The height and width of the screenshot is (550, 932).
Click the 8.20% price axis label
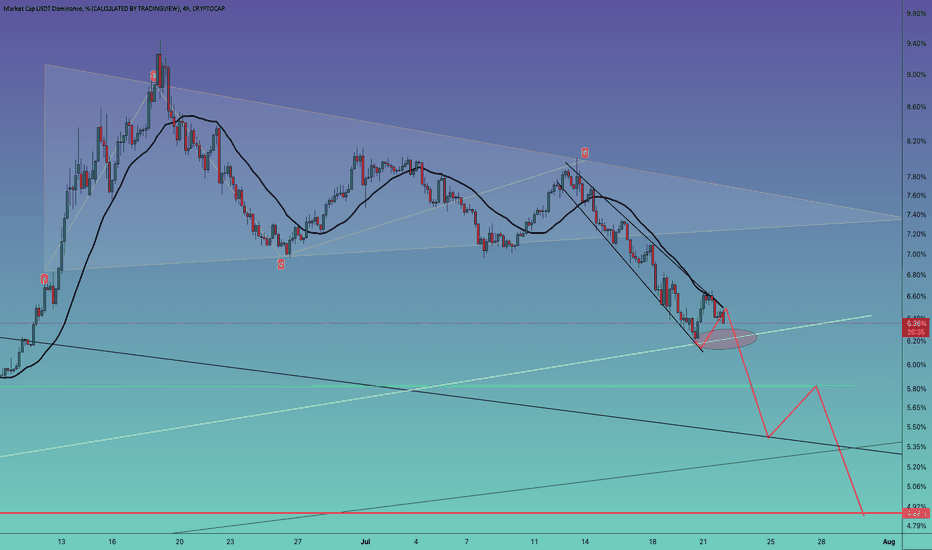(x=916, y=142)
